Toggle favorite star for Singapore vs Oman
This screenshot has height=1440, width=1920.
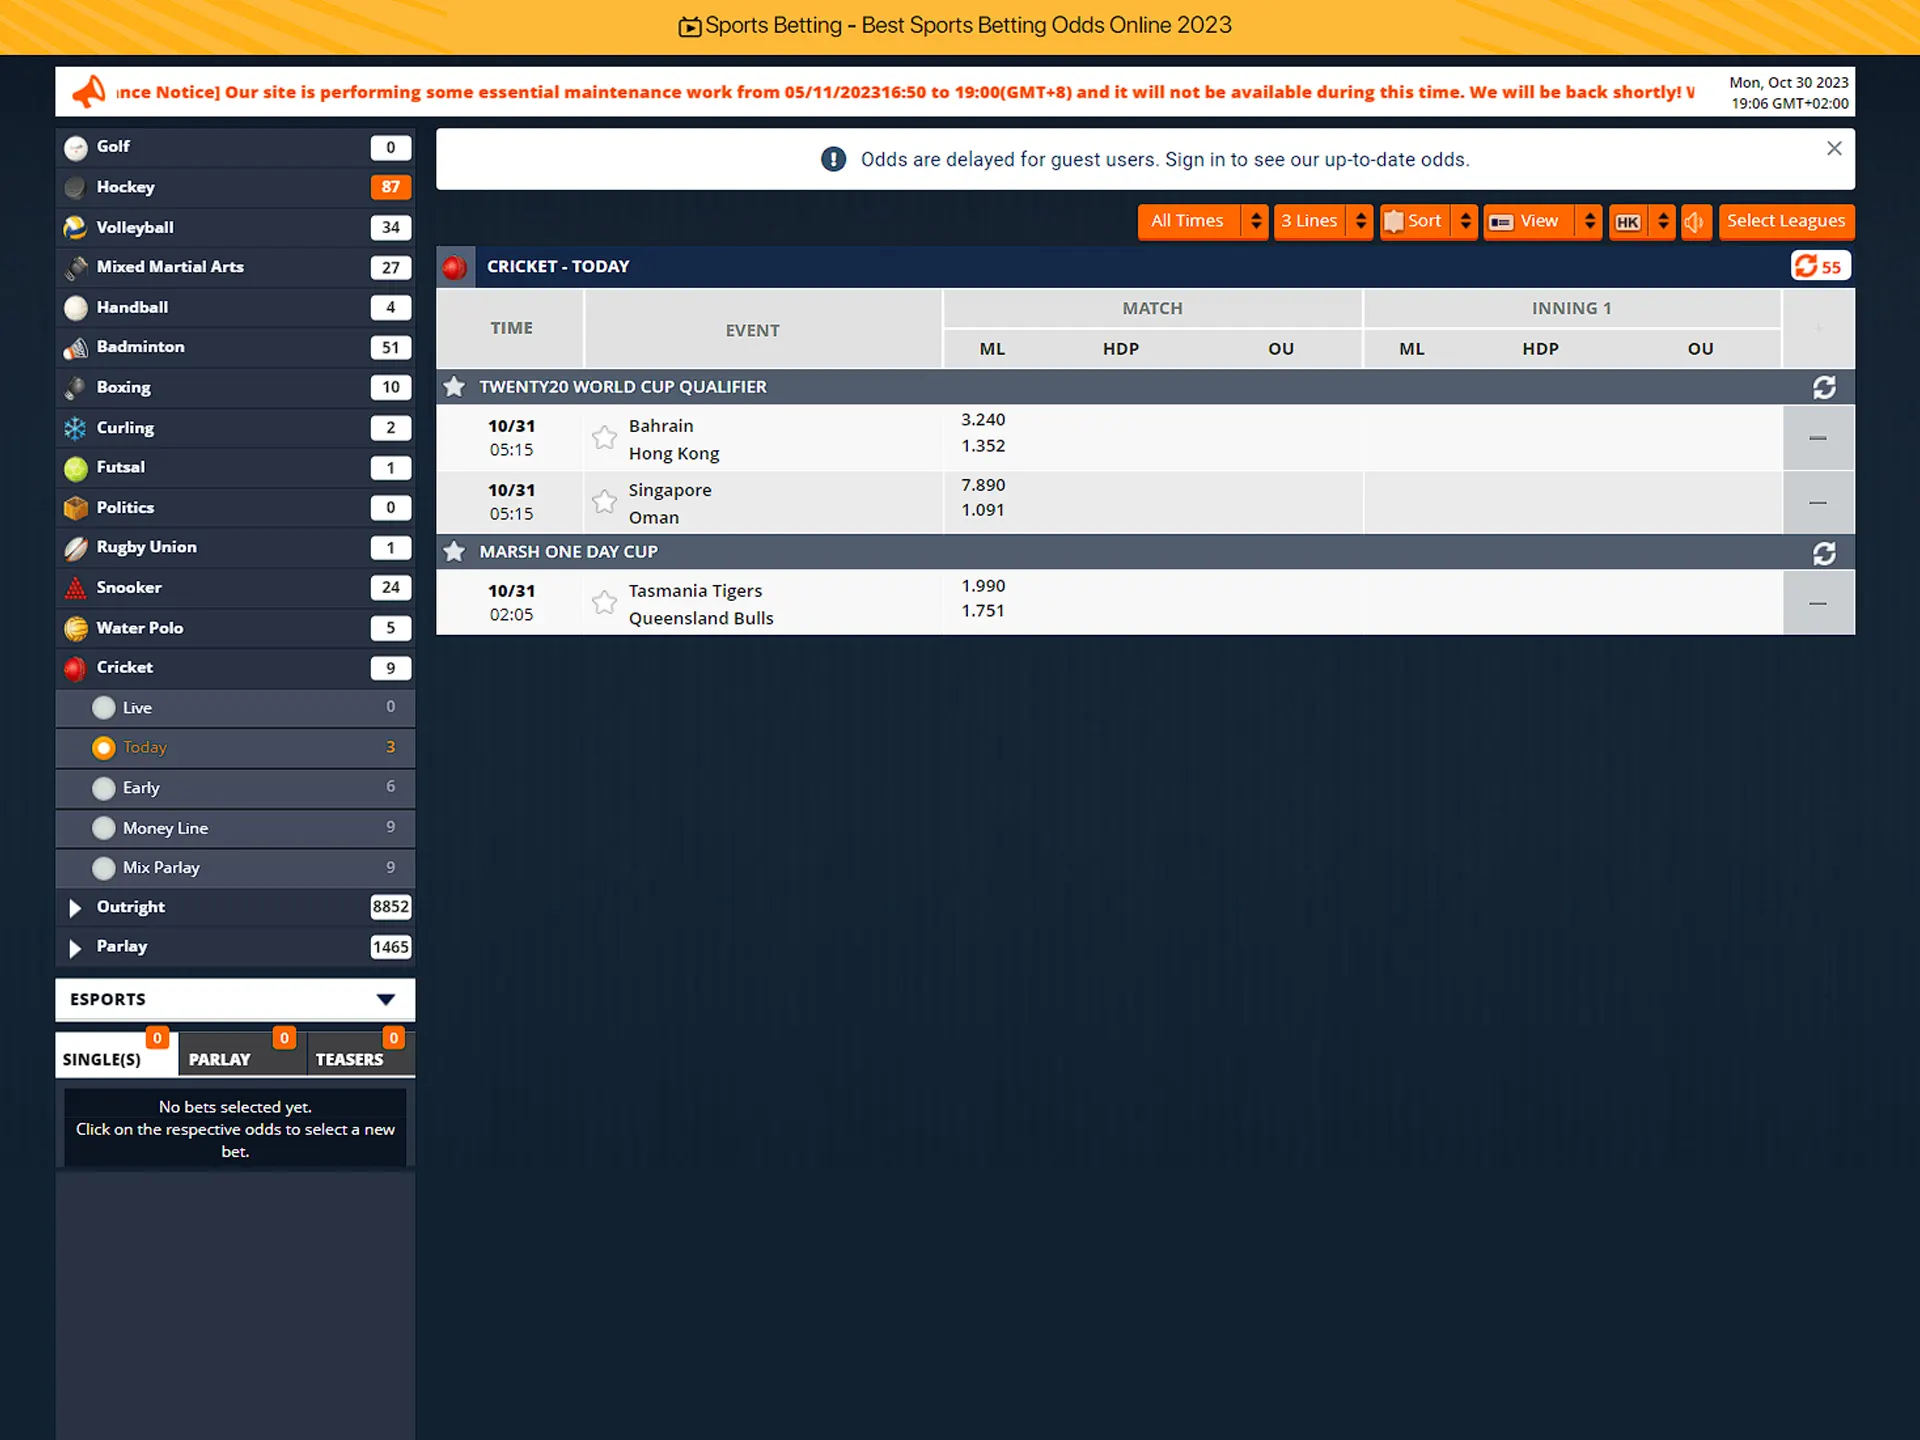[x=605, y=502]
